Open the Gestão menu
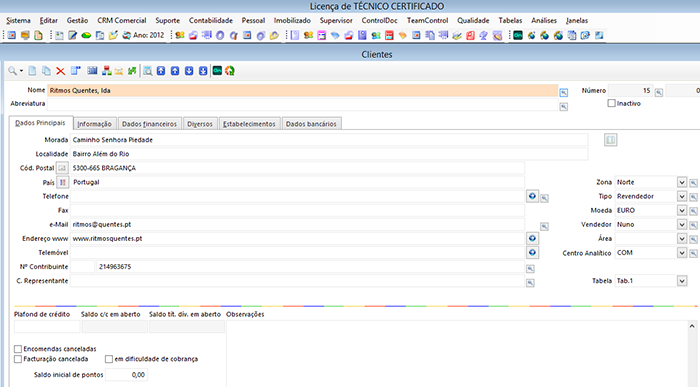This screenshot has width=700, height=387. click(x=77, y=21)
